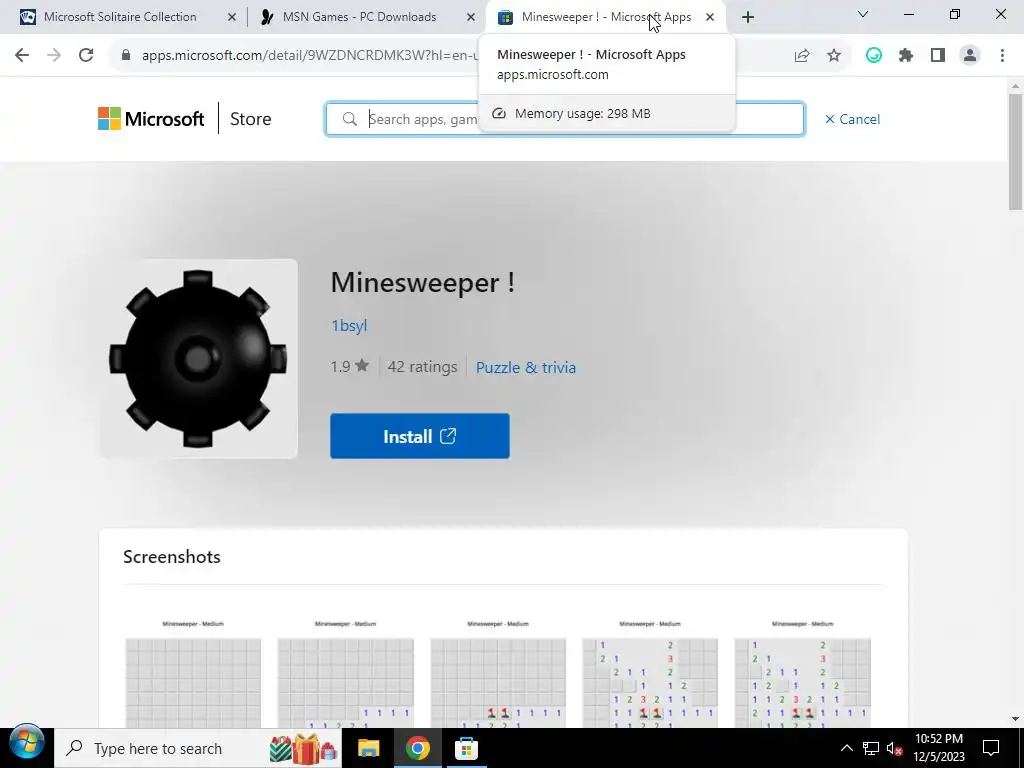Open the network tray icon
Image resolution: width=1024 pixels, height=768 pixels.
[x=871, y=748]
